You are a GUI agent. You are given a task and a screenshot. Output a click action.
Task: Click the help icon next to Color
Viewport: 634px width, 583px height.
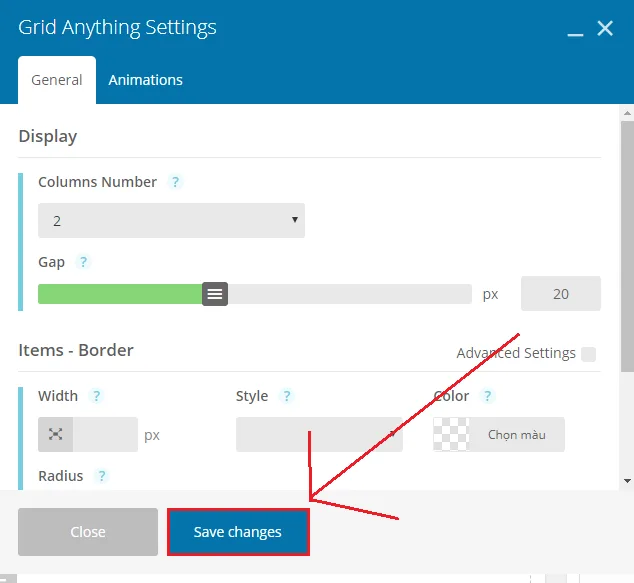point(487,396)
